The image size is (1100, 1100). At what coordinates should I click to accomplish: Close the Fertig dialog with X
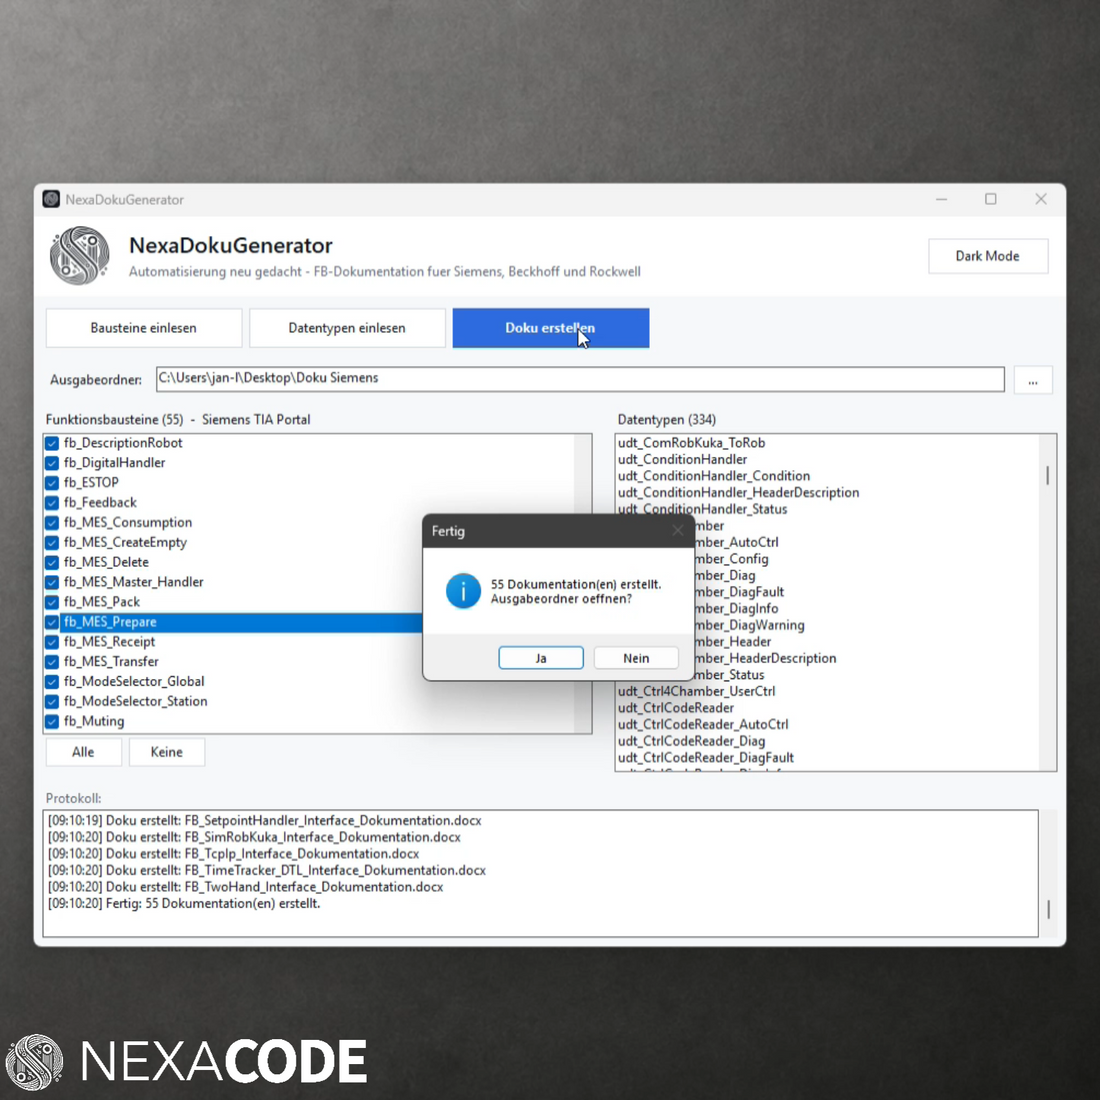677,530
